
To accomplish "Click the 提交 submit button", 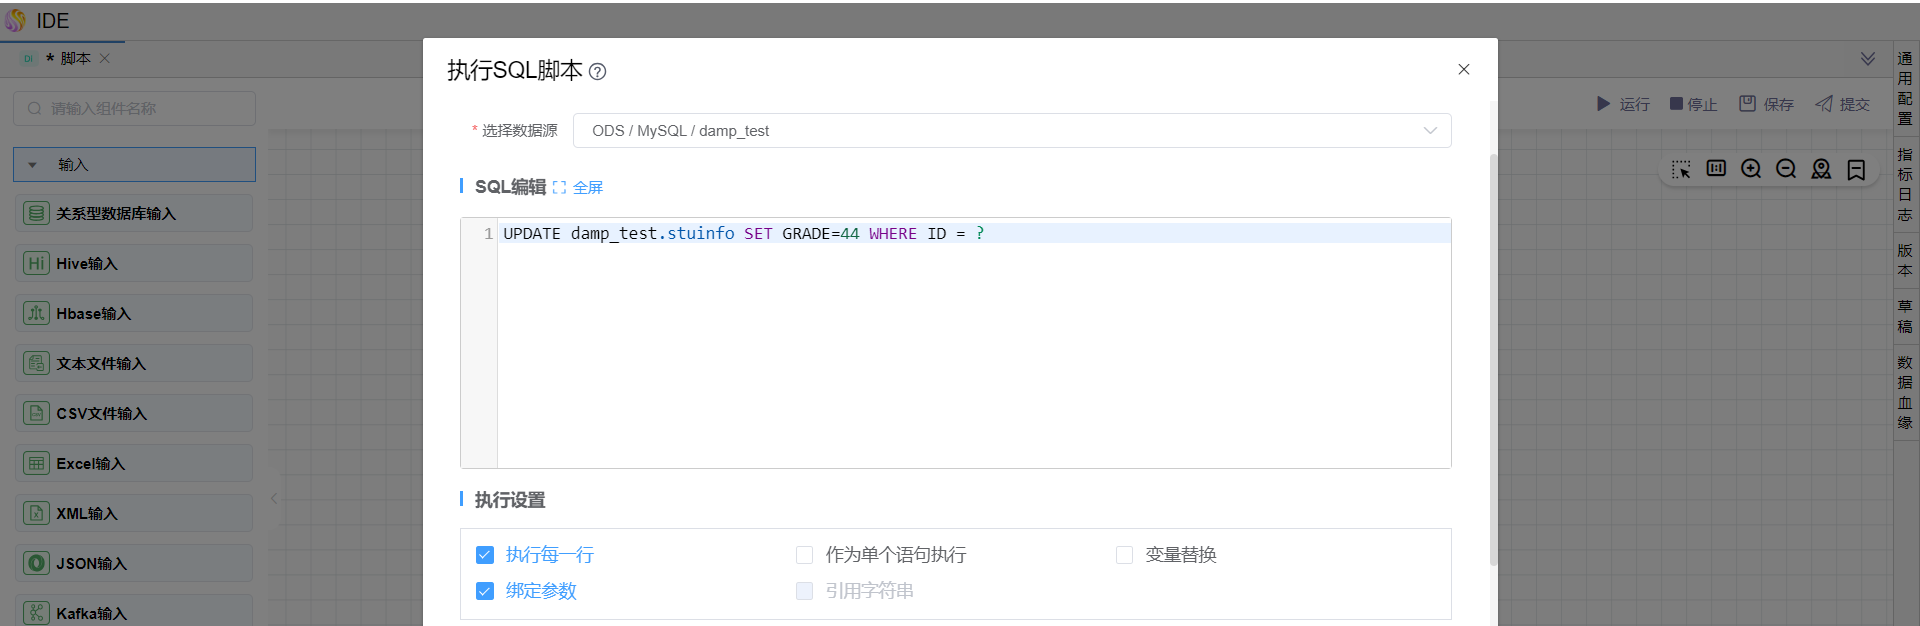I will click(x=1842, y=104).
